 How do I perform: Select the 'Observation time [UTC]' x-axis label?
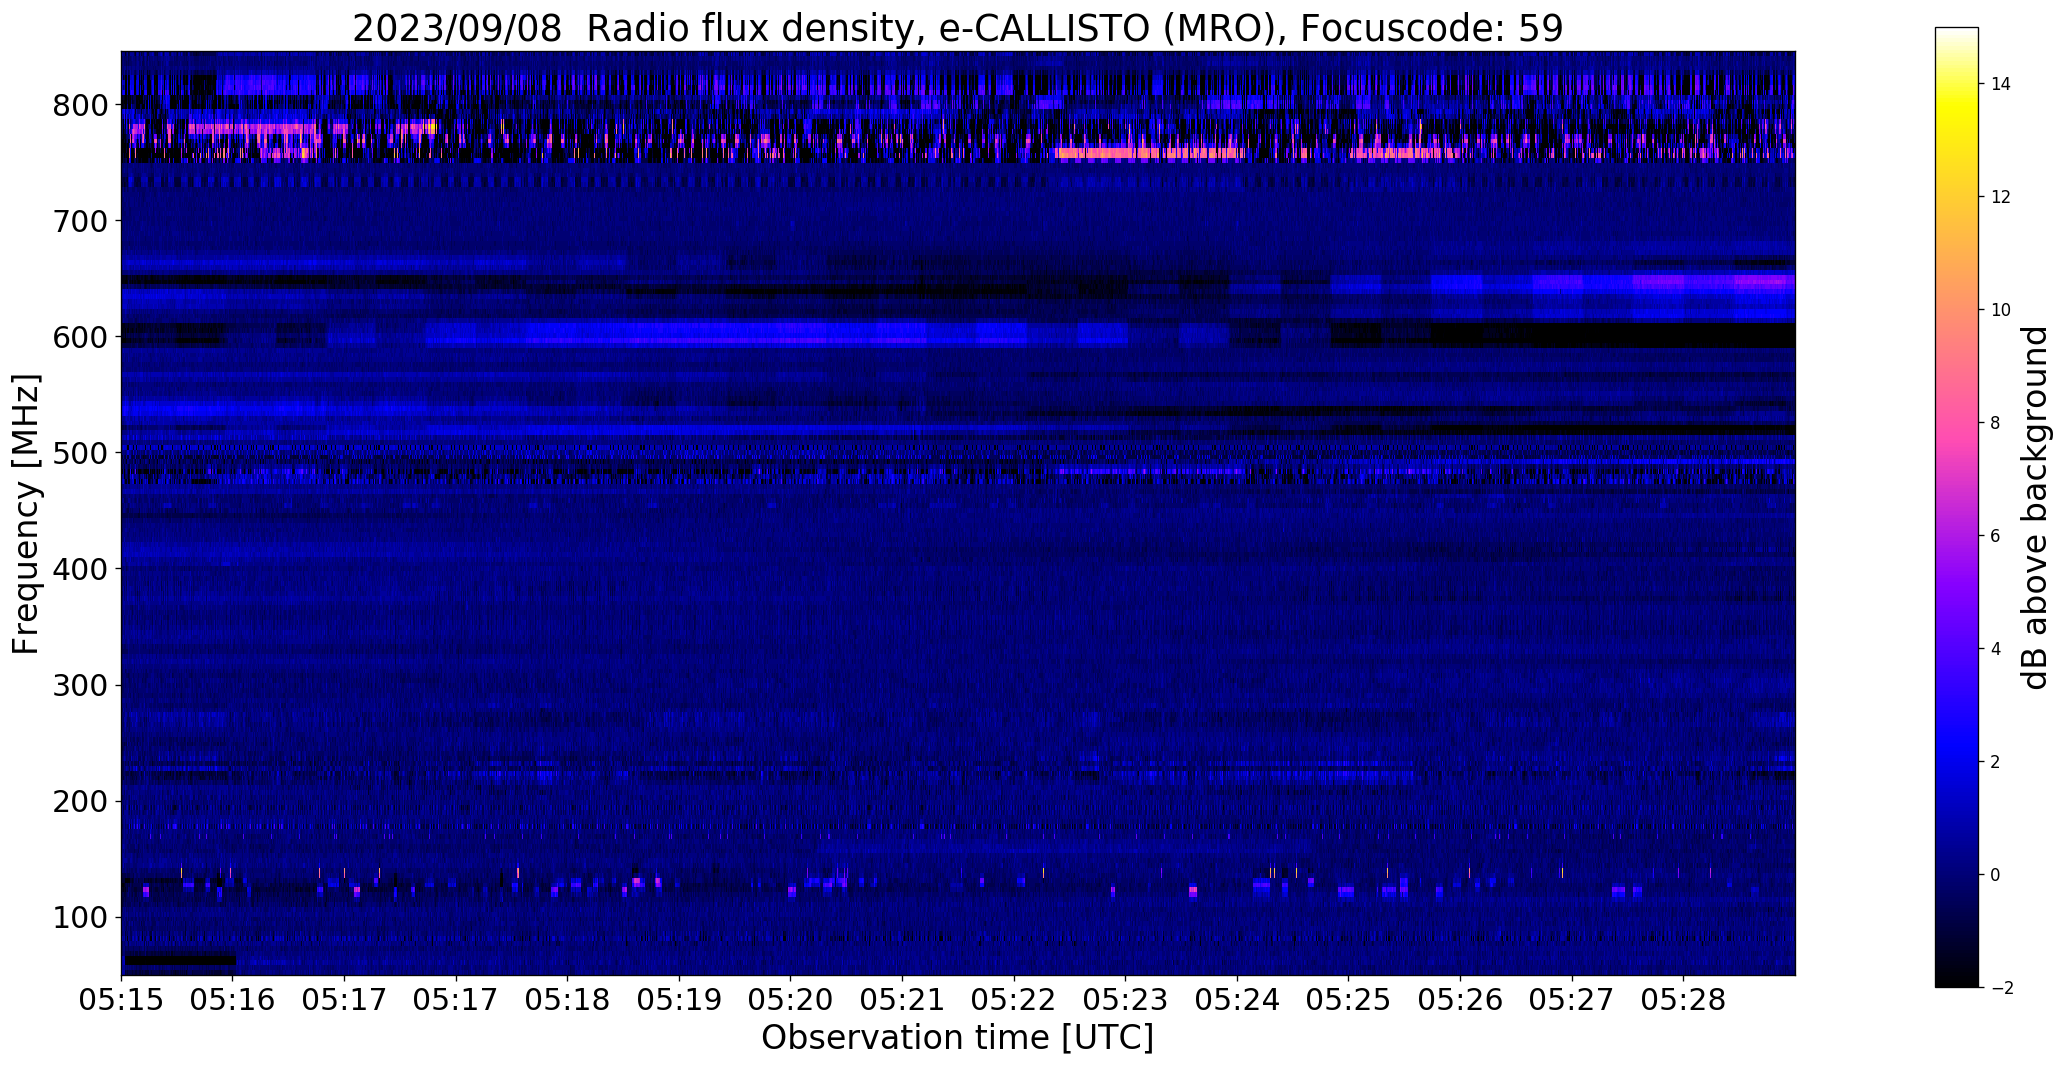(x=957, y=1037)
